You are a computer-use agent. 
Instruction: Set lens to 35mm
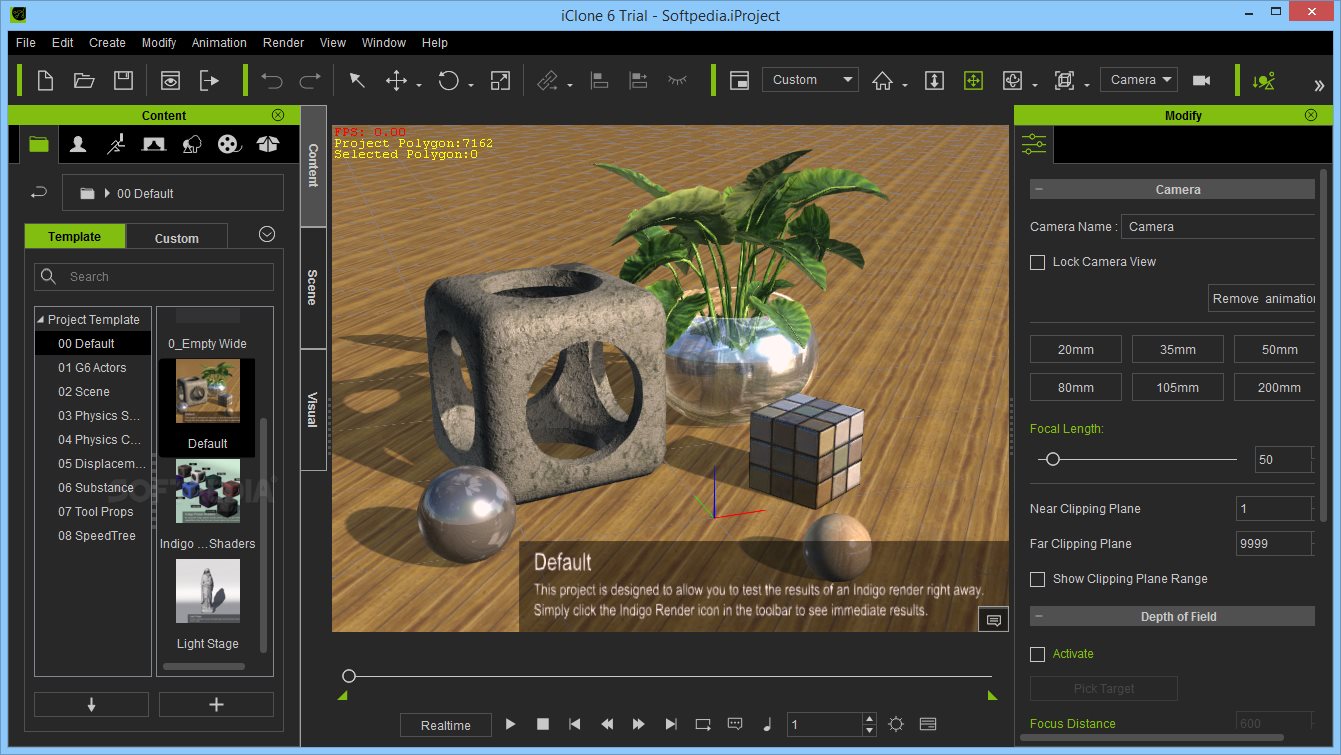[1178, 350]
